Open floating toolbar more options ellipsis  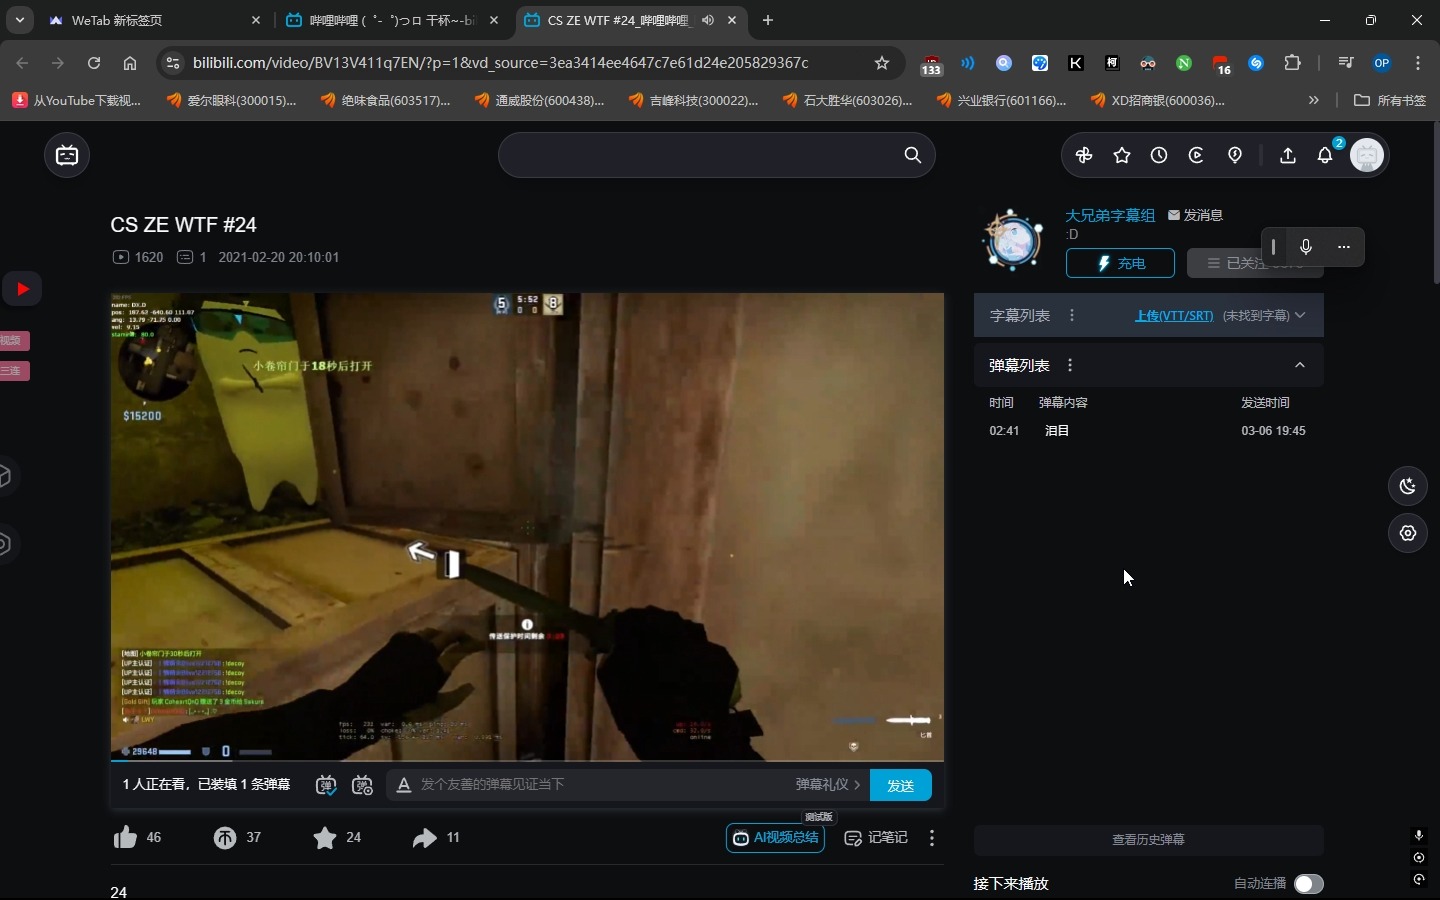pos(1344,247)
